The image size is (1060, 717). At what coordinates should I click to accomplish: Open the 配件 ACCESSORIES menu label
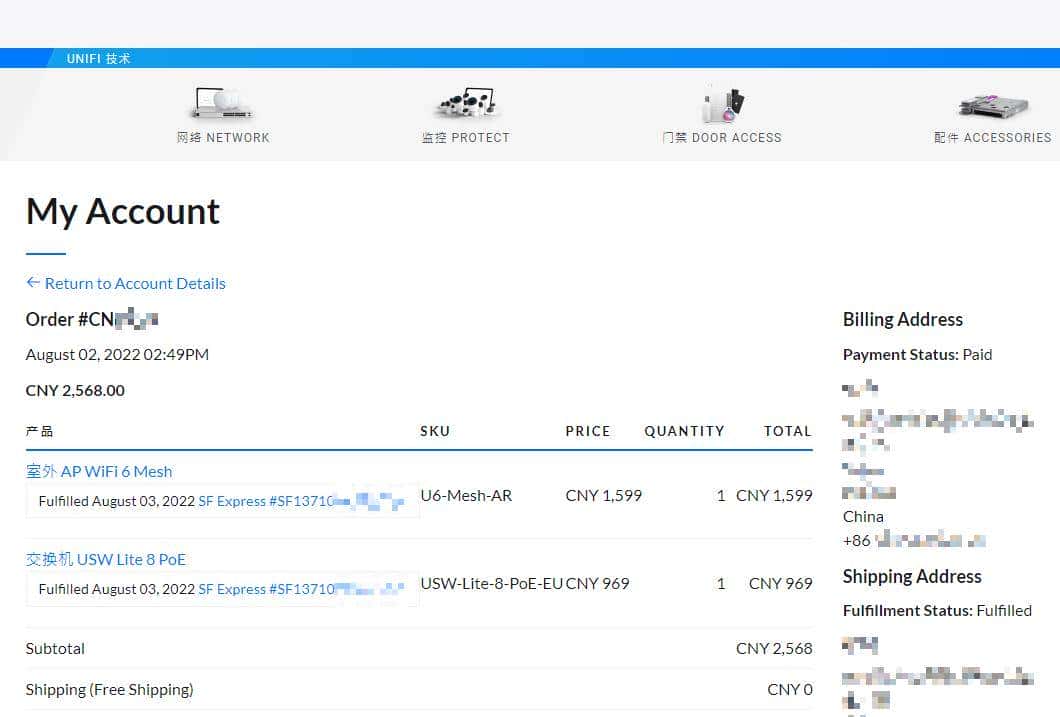[x=992, y=138]
